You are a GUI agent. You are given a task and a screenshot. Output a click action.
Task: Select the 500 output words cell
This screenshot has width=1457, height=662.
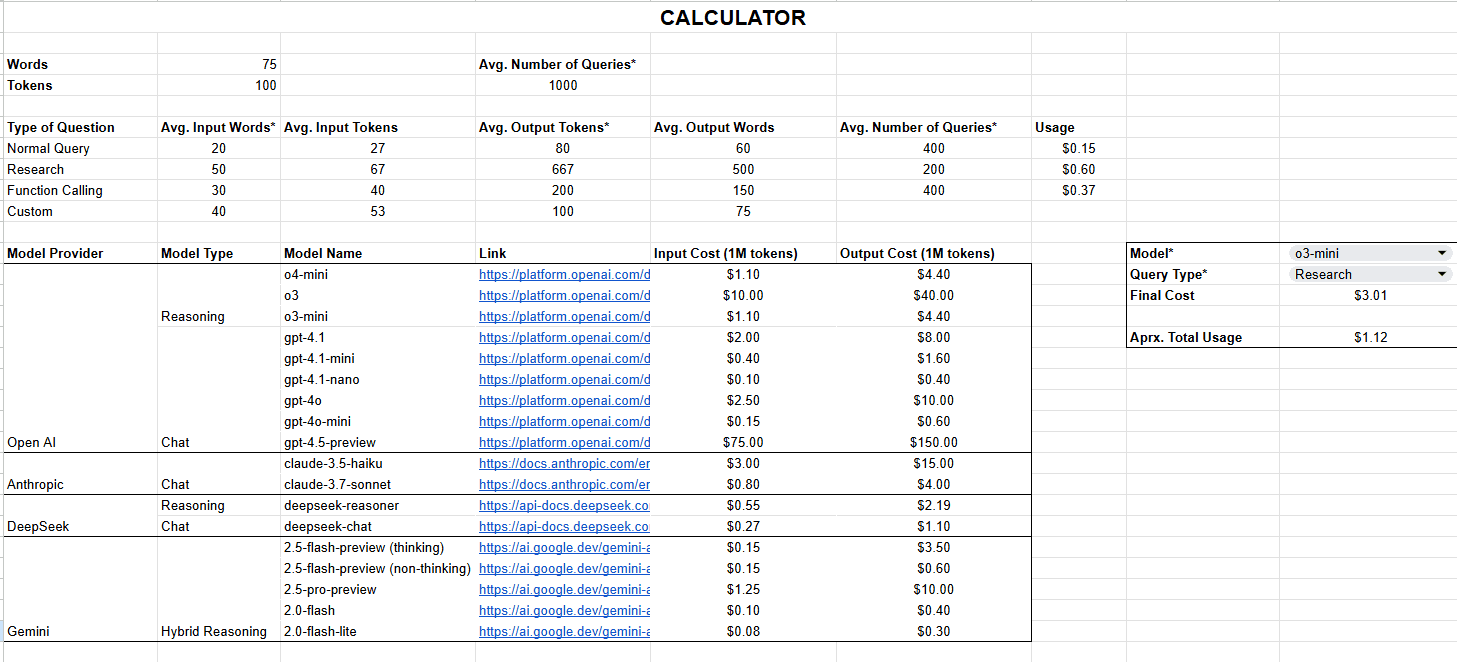[x=743, y=169]
